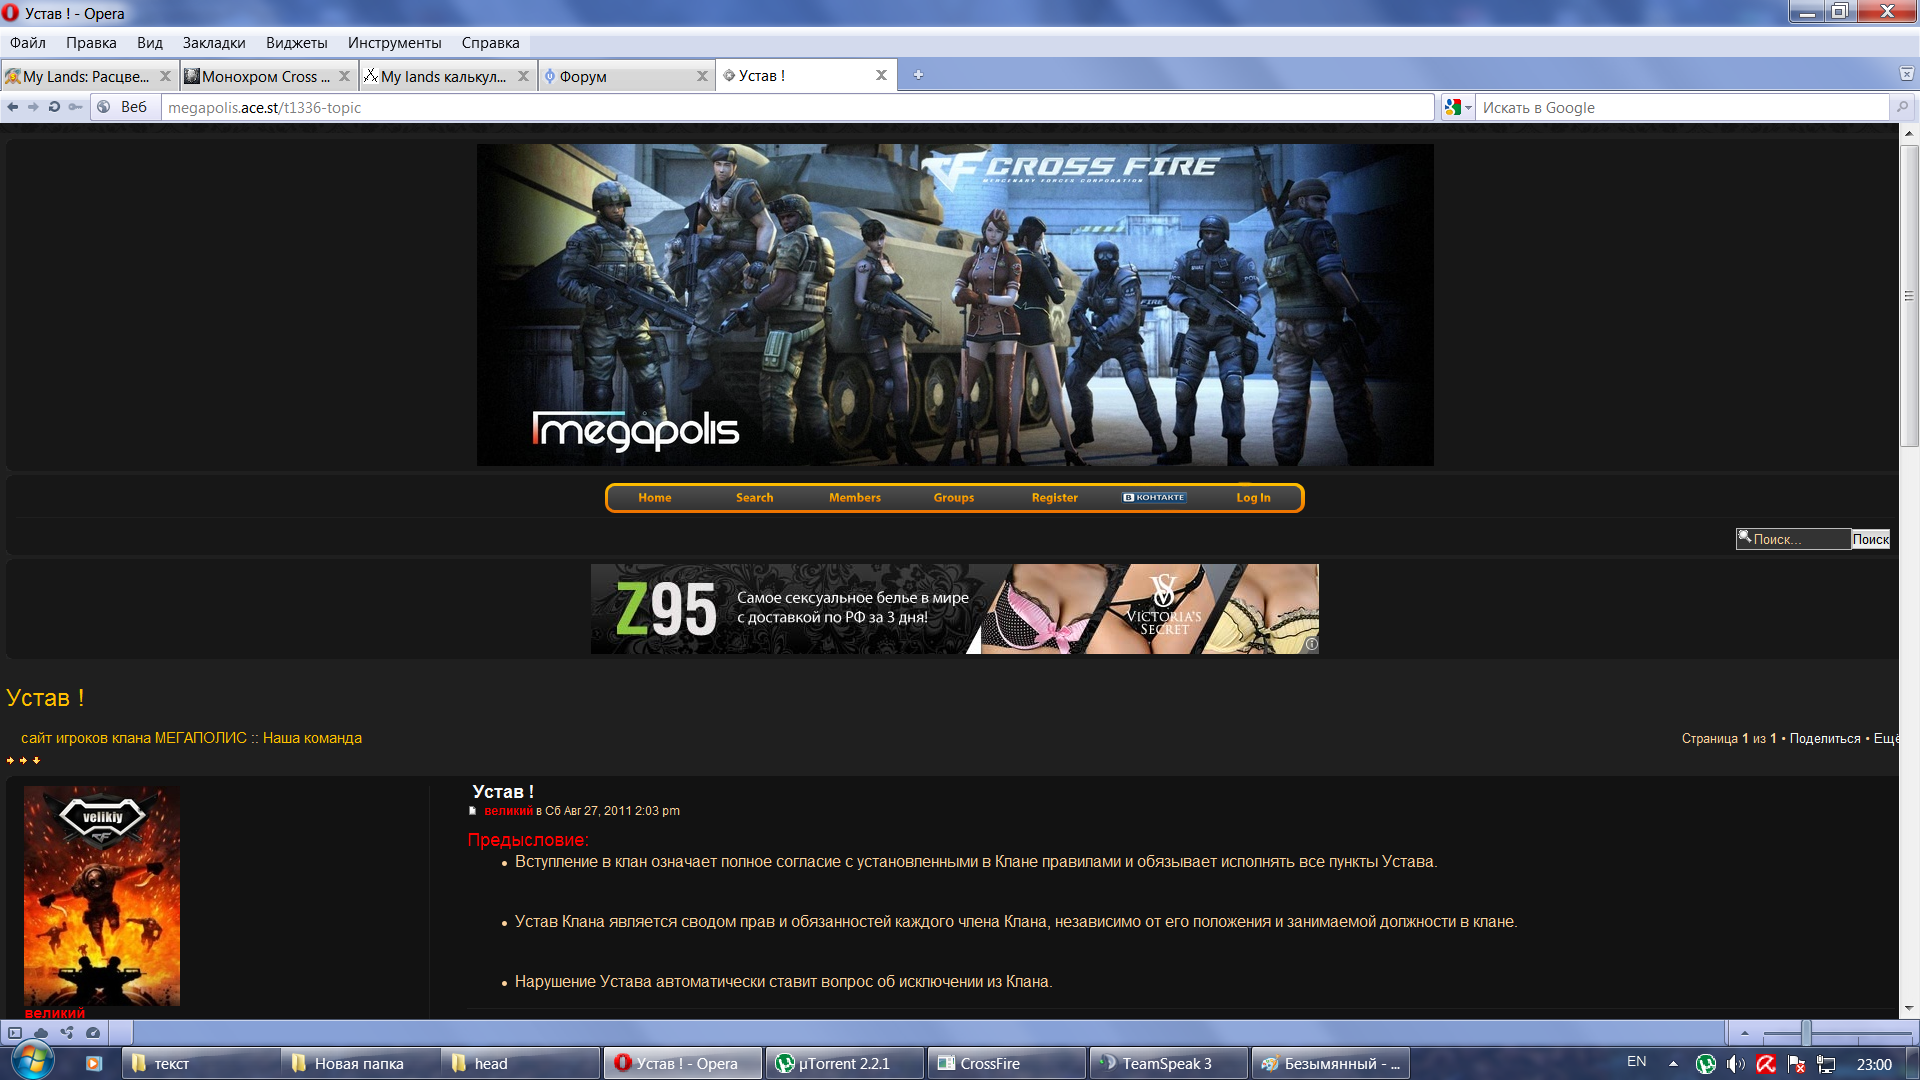Click the великий author link in post

[x=509, y=811]
